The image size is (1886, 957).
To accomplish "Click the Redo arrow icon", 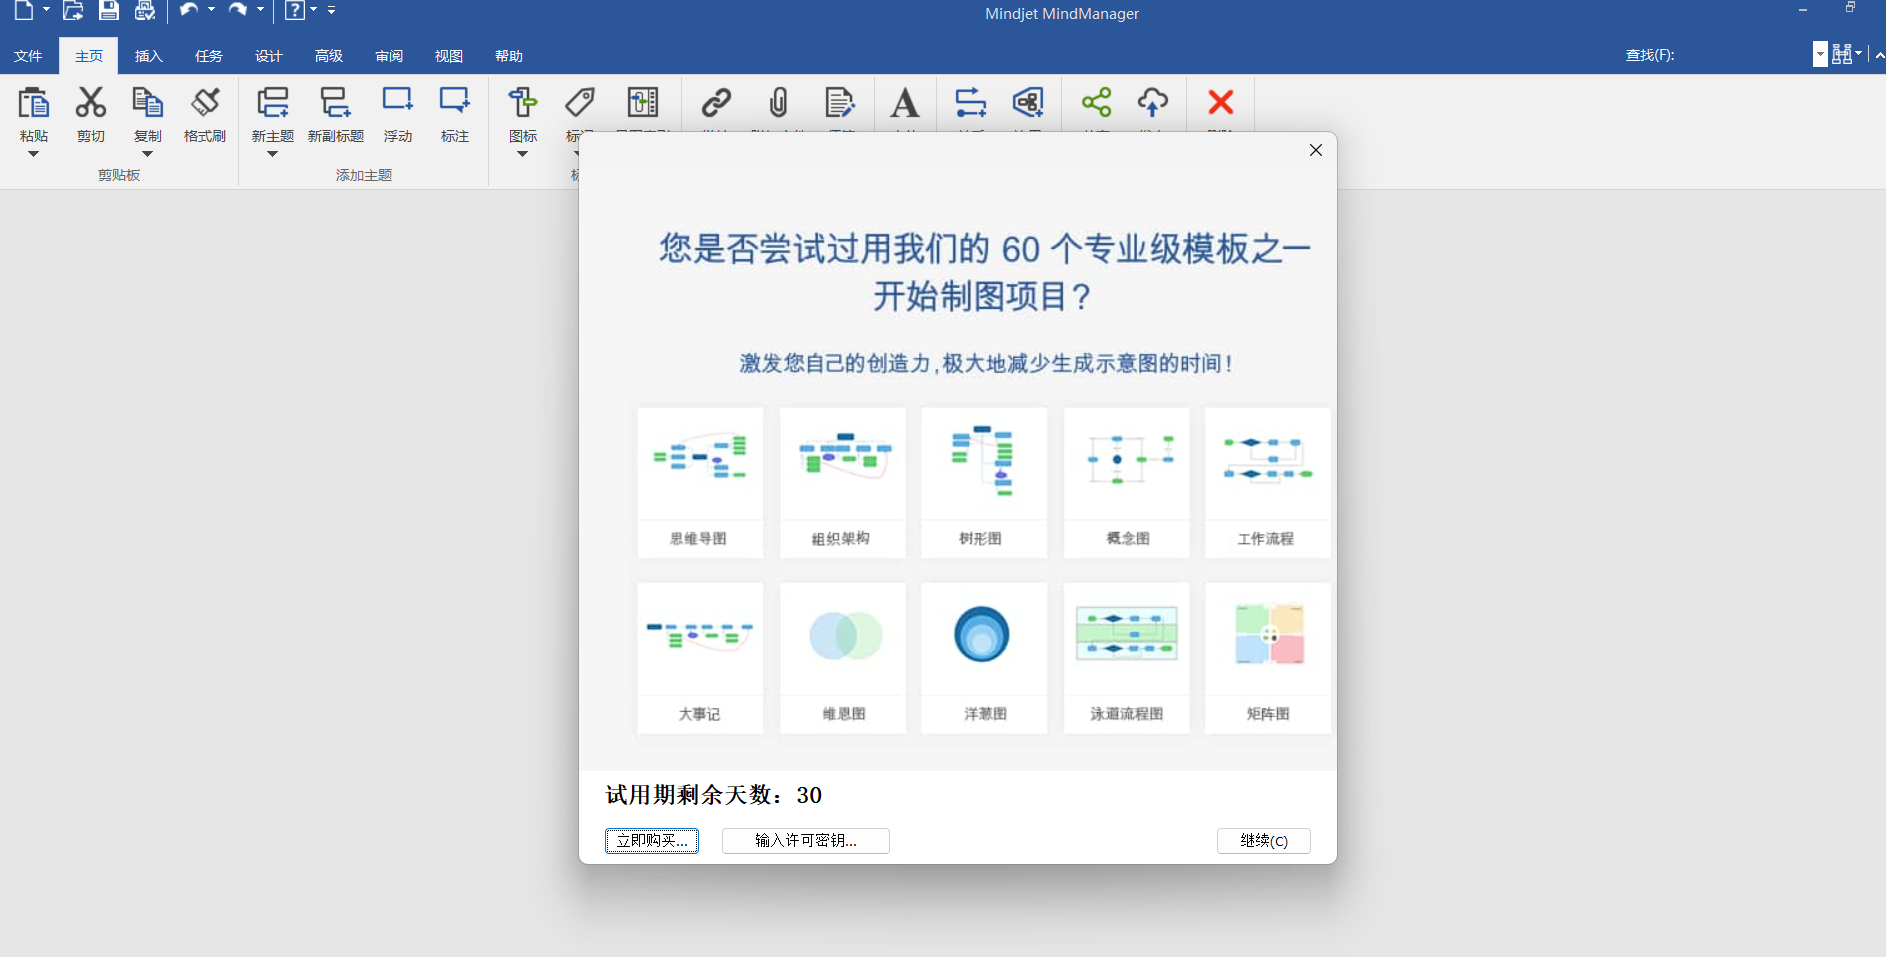I will [238, 10].
